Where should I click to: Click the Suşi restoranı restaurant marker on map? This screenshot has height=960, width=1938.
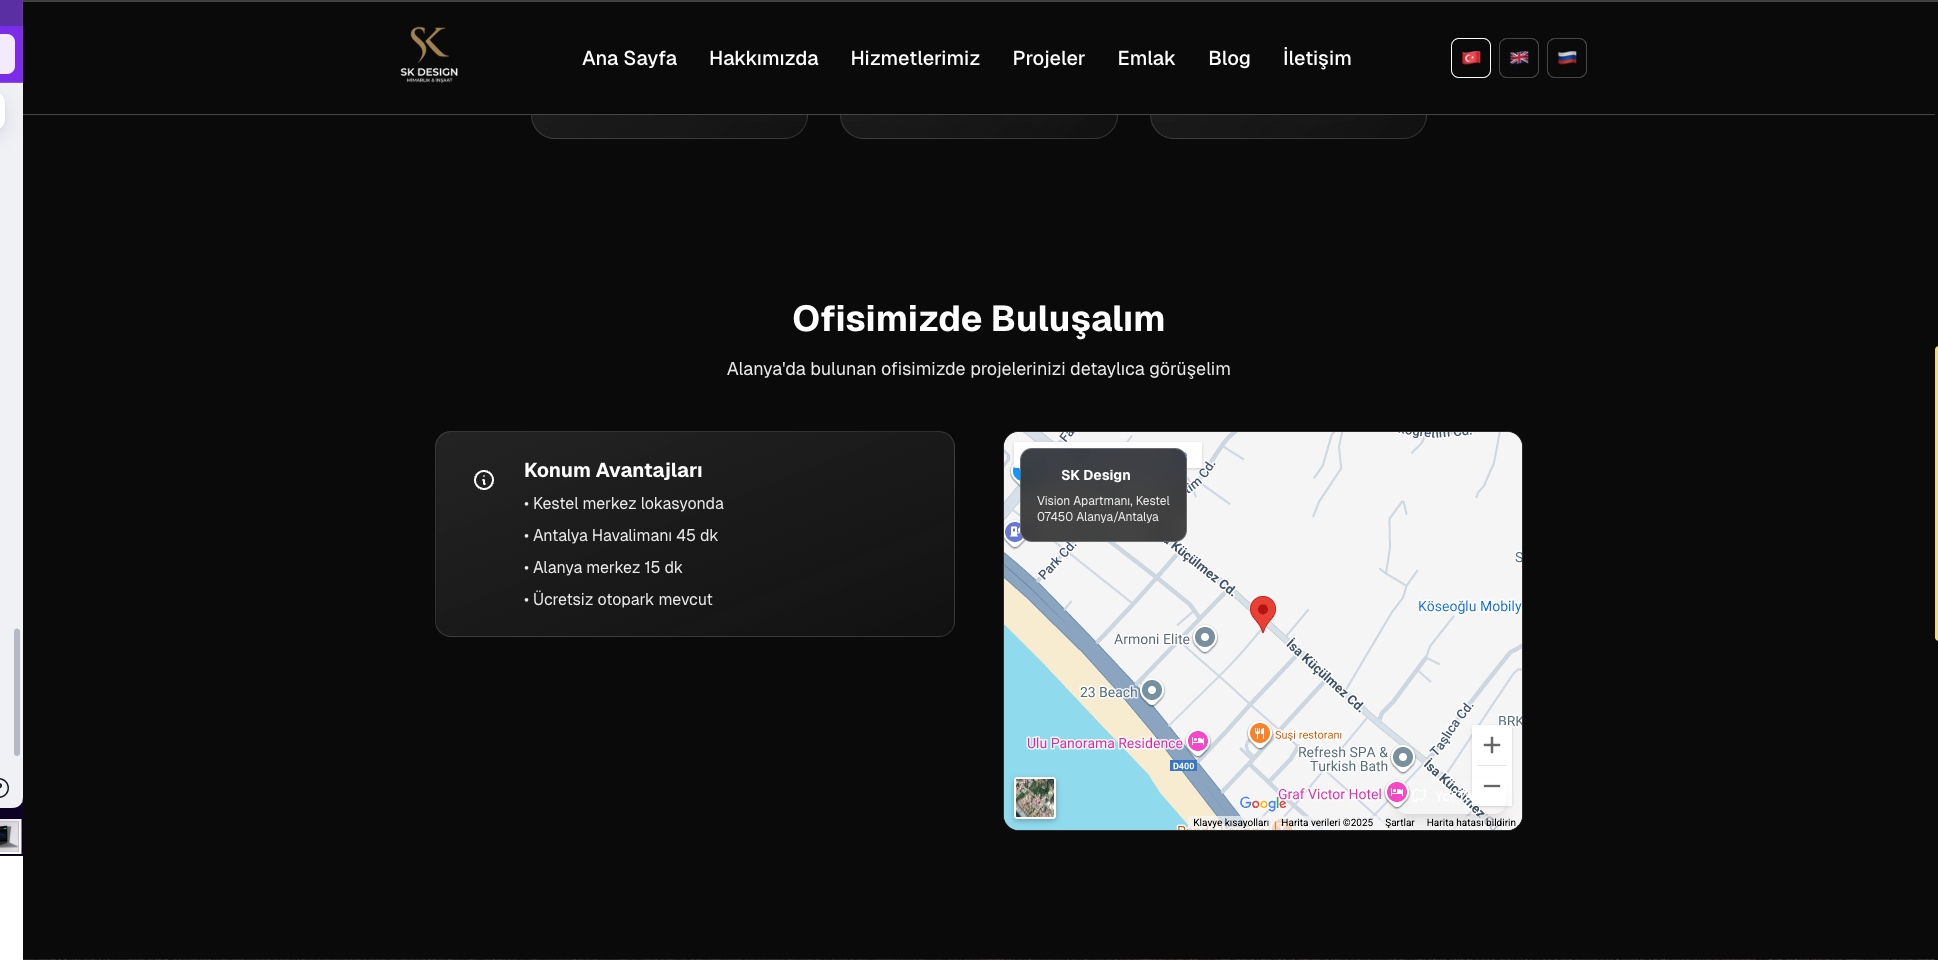[1261, 735]
